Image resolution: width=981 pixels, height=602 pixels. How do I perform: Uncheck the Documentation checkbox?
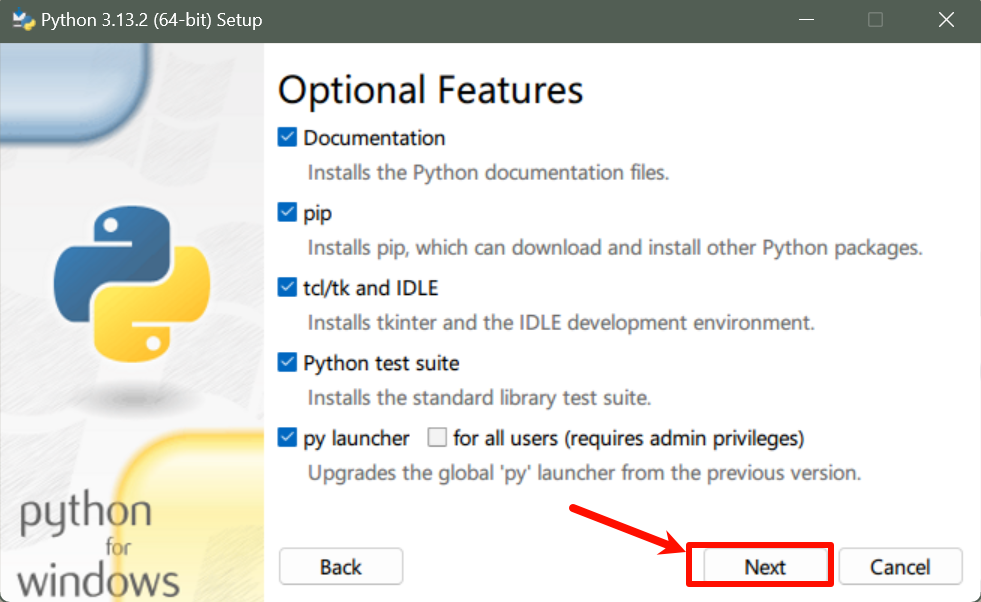coord(288,138)
